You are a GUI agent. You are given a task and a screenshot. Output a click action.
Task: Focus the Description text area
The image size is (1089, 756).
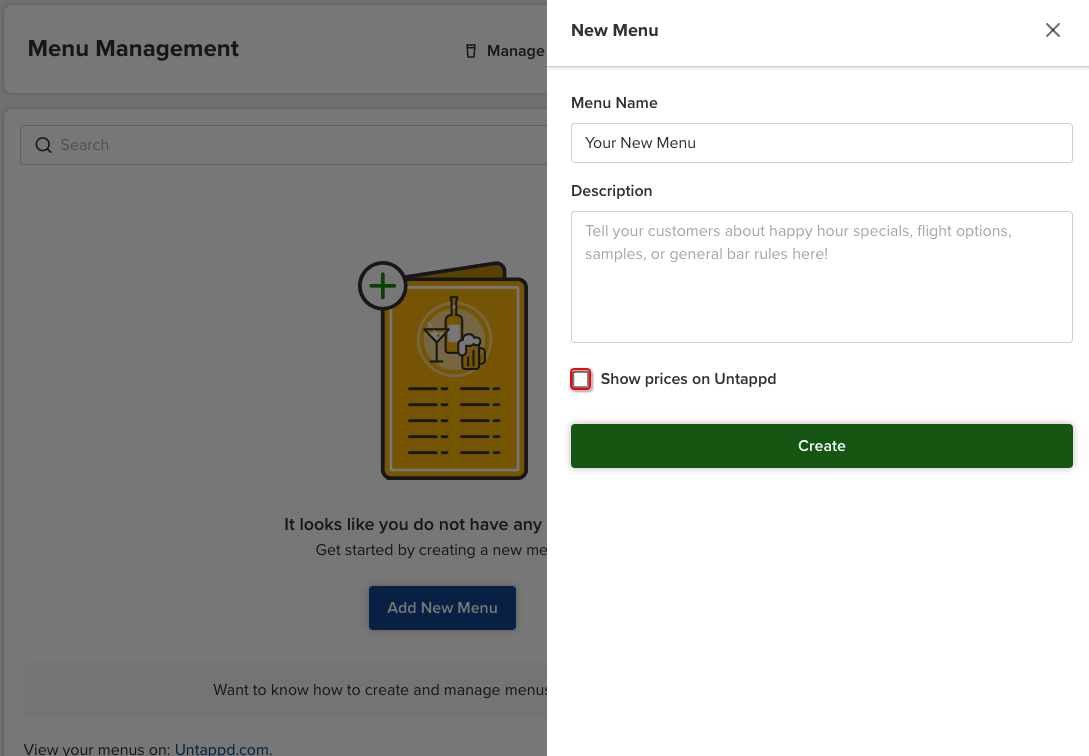(822, 277)
